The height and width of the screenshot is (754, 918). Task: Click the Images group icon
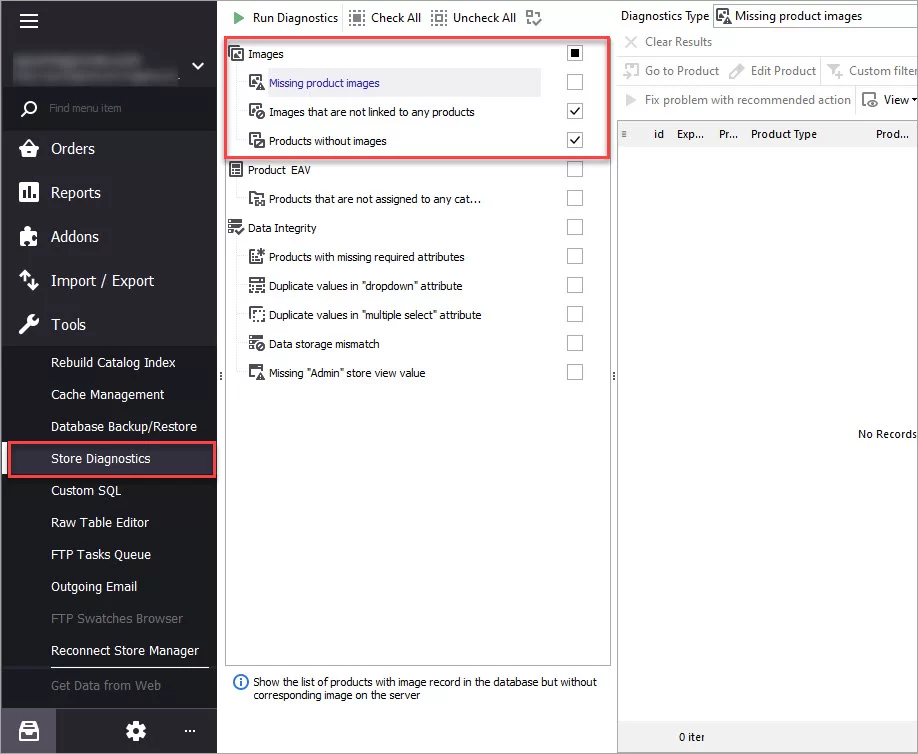pos(236,54)
